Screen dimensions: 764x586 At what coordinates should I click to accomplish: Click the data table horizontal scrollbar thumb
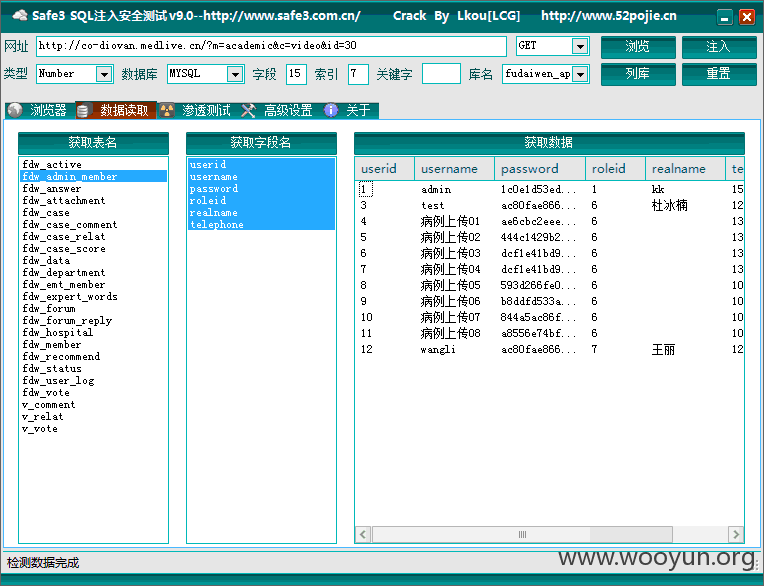click(x=522, y=534)
